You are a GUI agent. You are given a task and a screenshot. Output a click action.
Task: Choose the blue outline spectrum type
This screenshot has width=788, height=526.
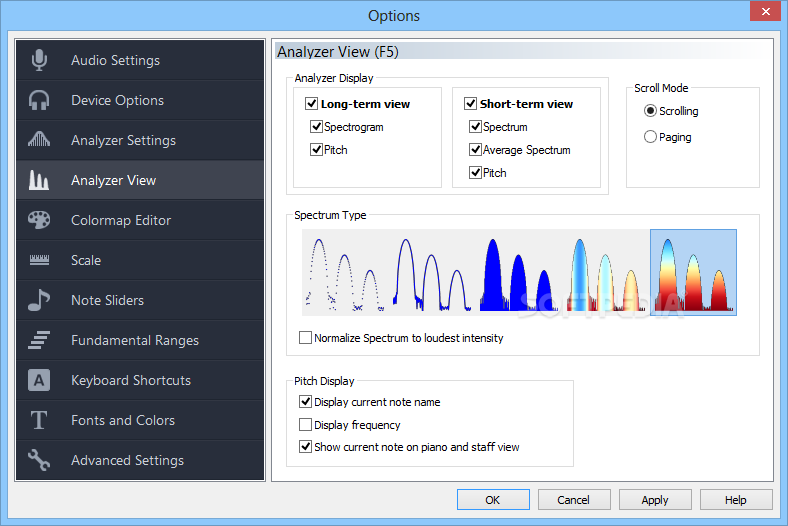tap(432, 273)
